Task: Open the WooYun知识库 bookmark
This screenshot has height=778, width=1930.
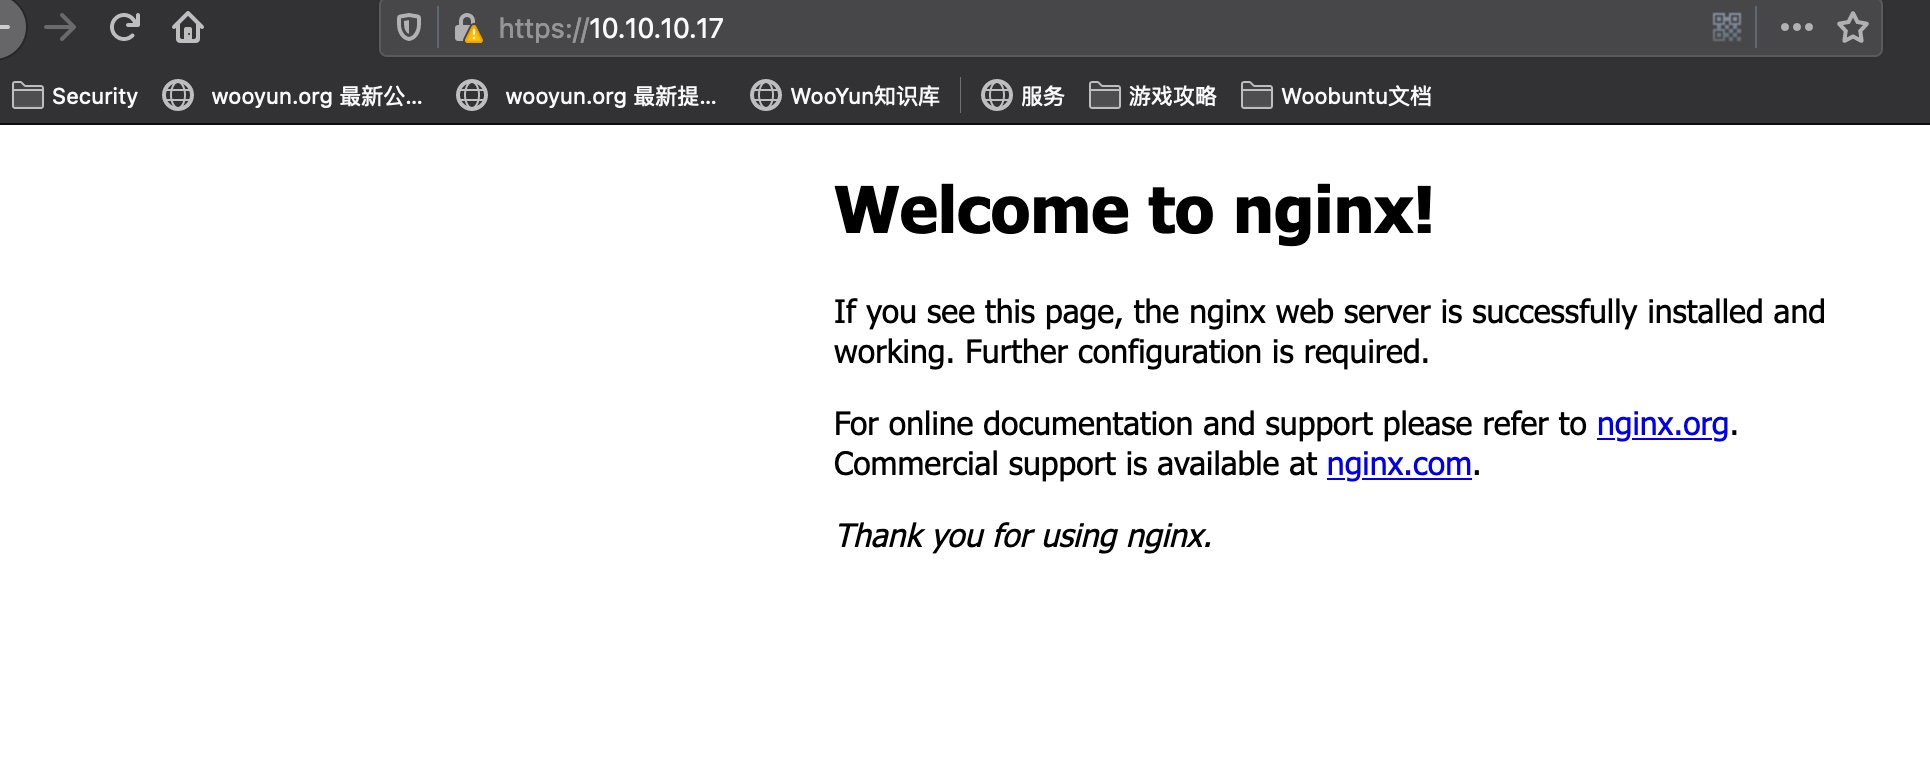Action: [845, 96]
